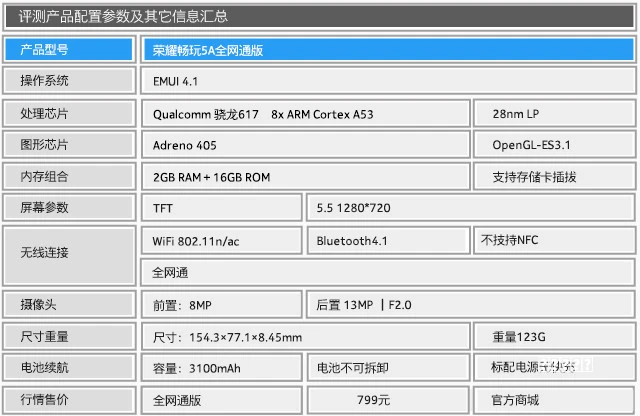Click the 28nm LP cell
Screen dimensions: 640x416
click(x=554, y=113)
